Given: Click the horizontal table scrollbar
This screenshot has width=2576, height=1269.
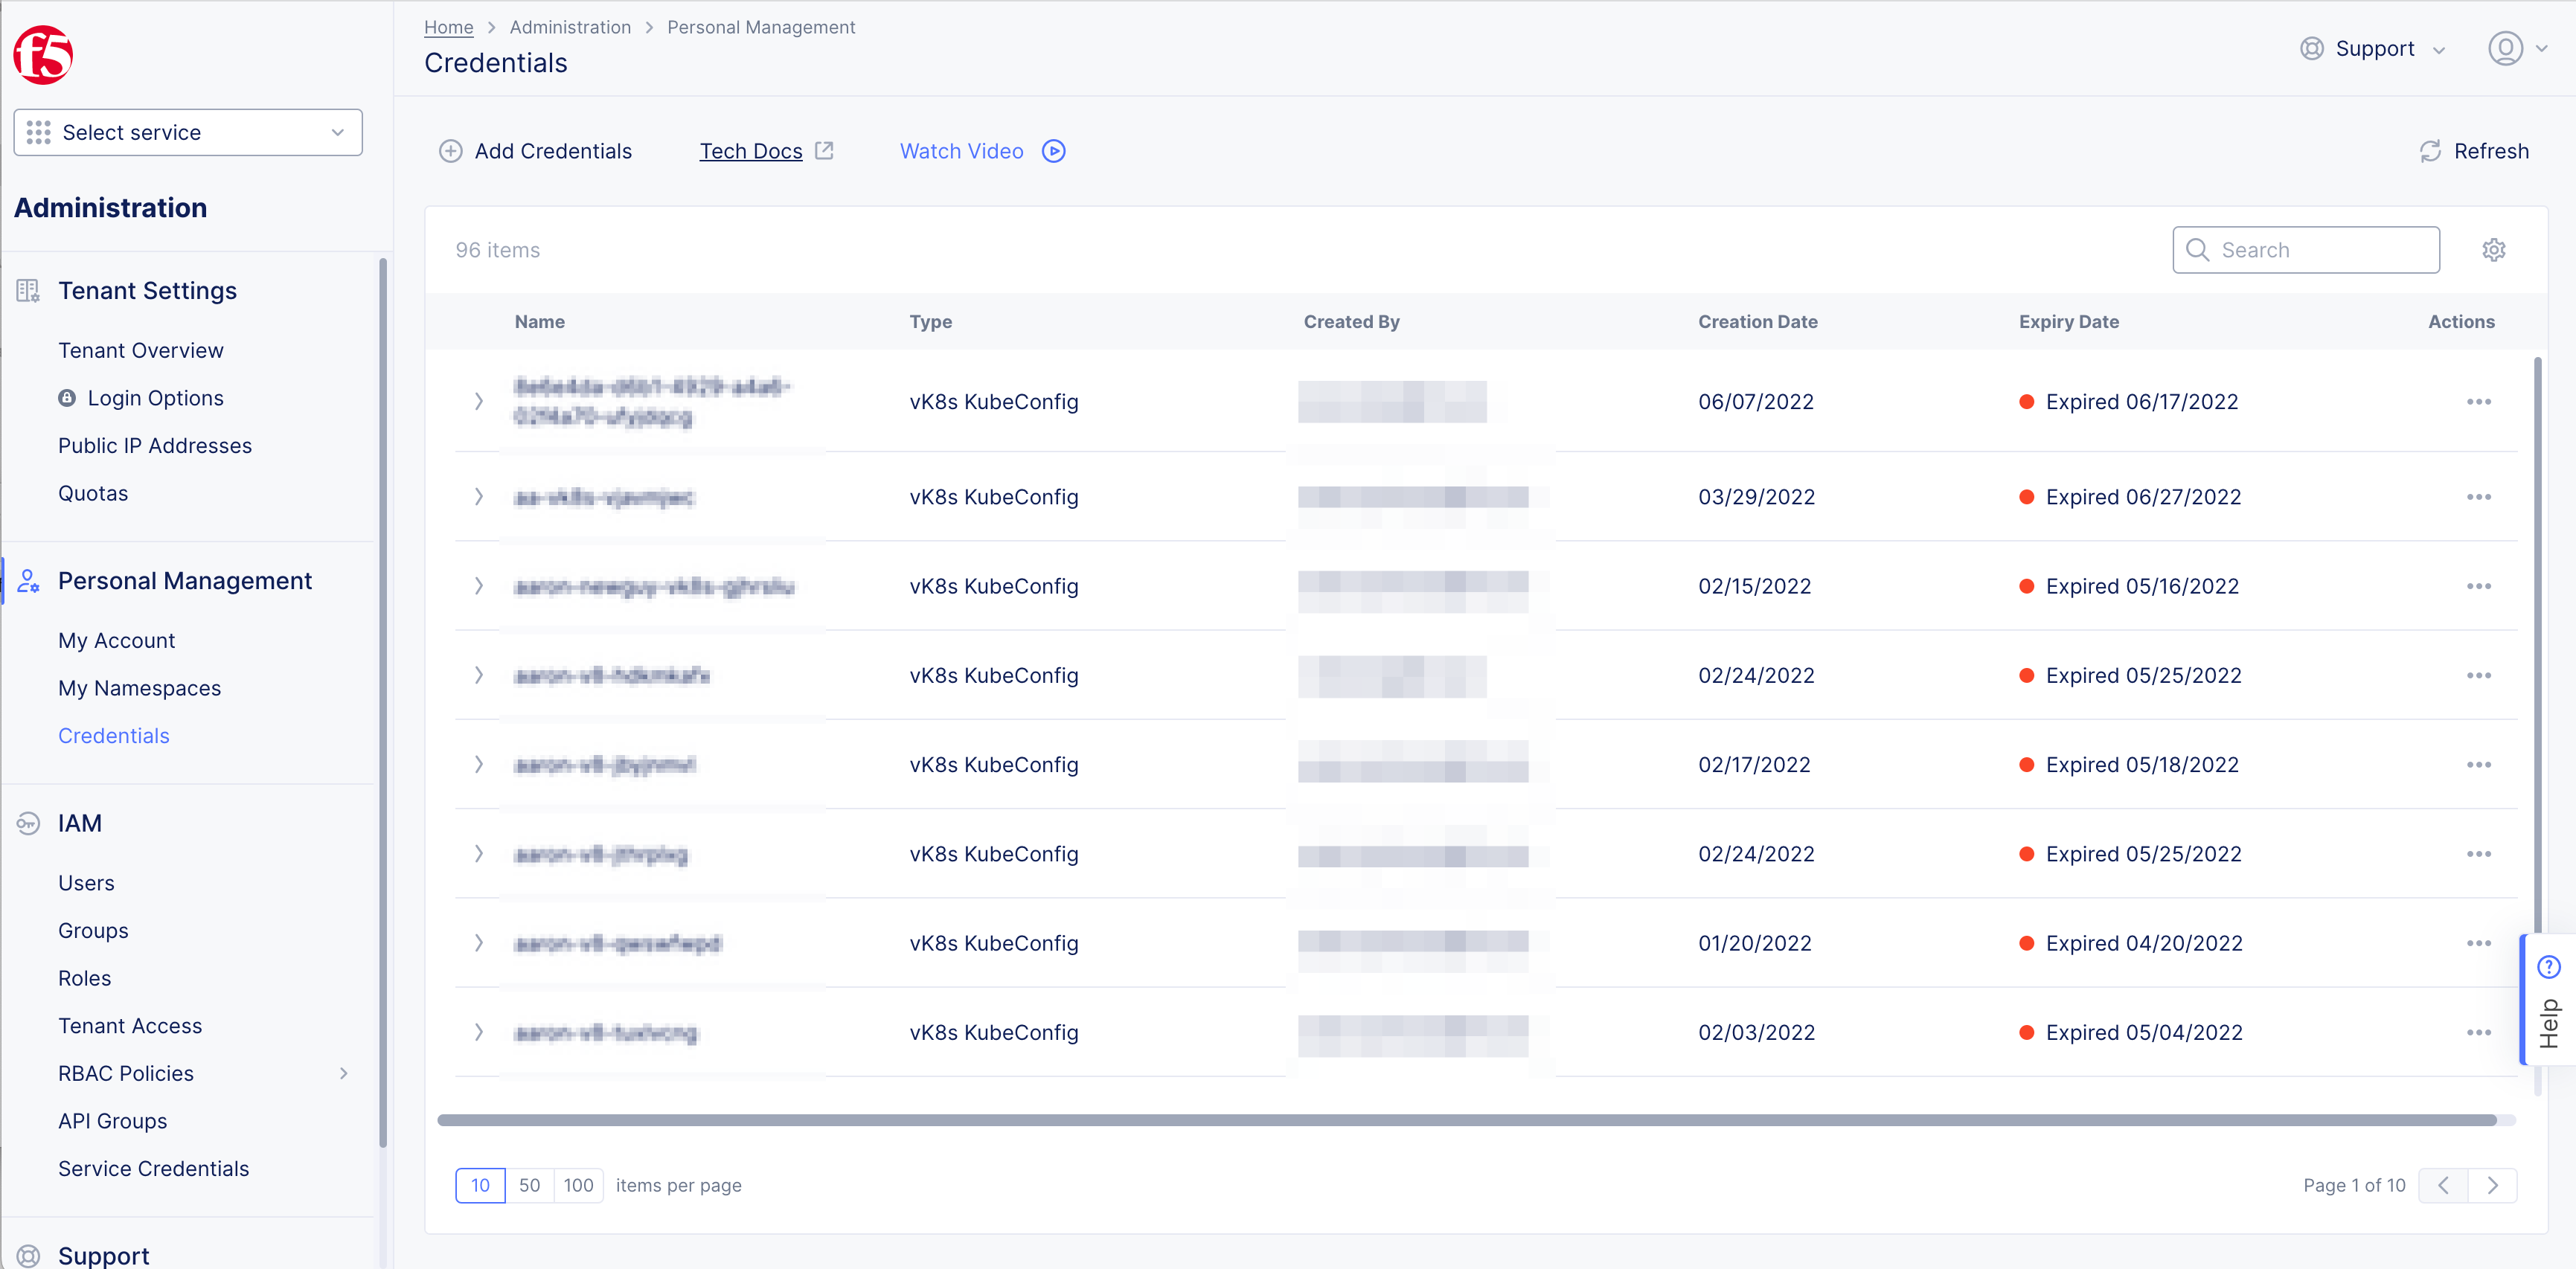Looking at the screenshot, I should (x=1466, y=1120).
